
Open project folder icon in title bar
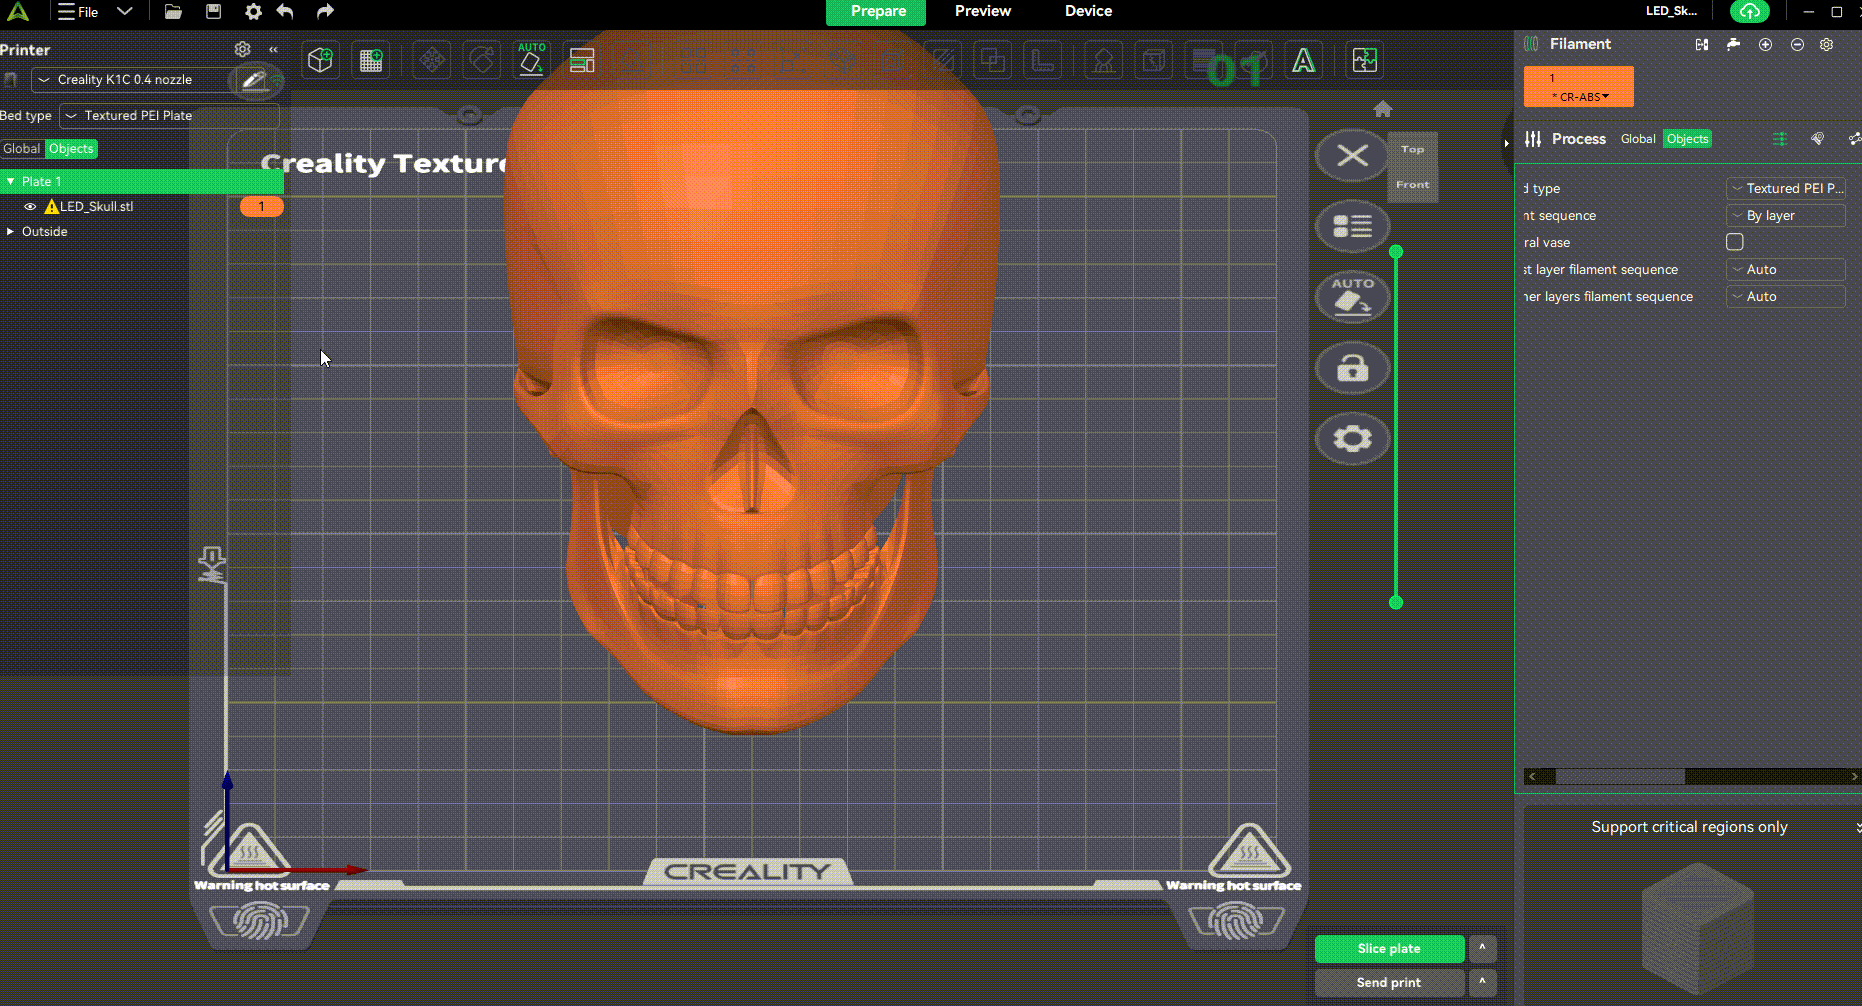point(173,12)
